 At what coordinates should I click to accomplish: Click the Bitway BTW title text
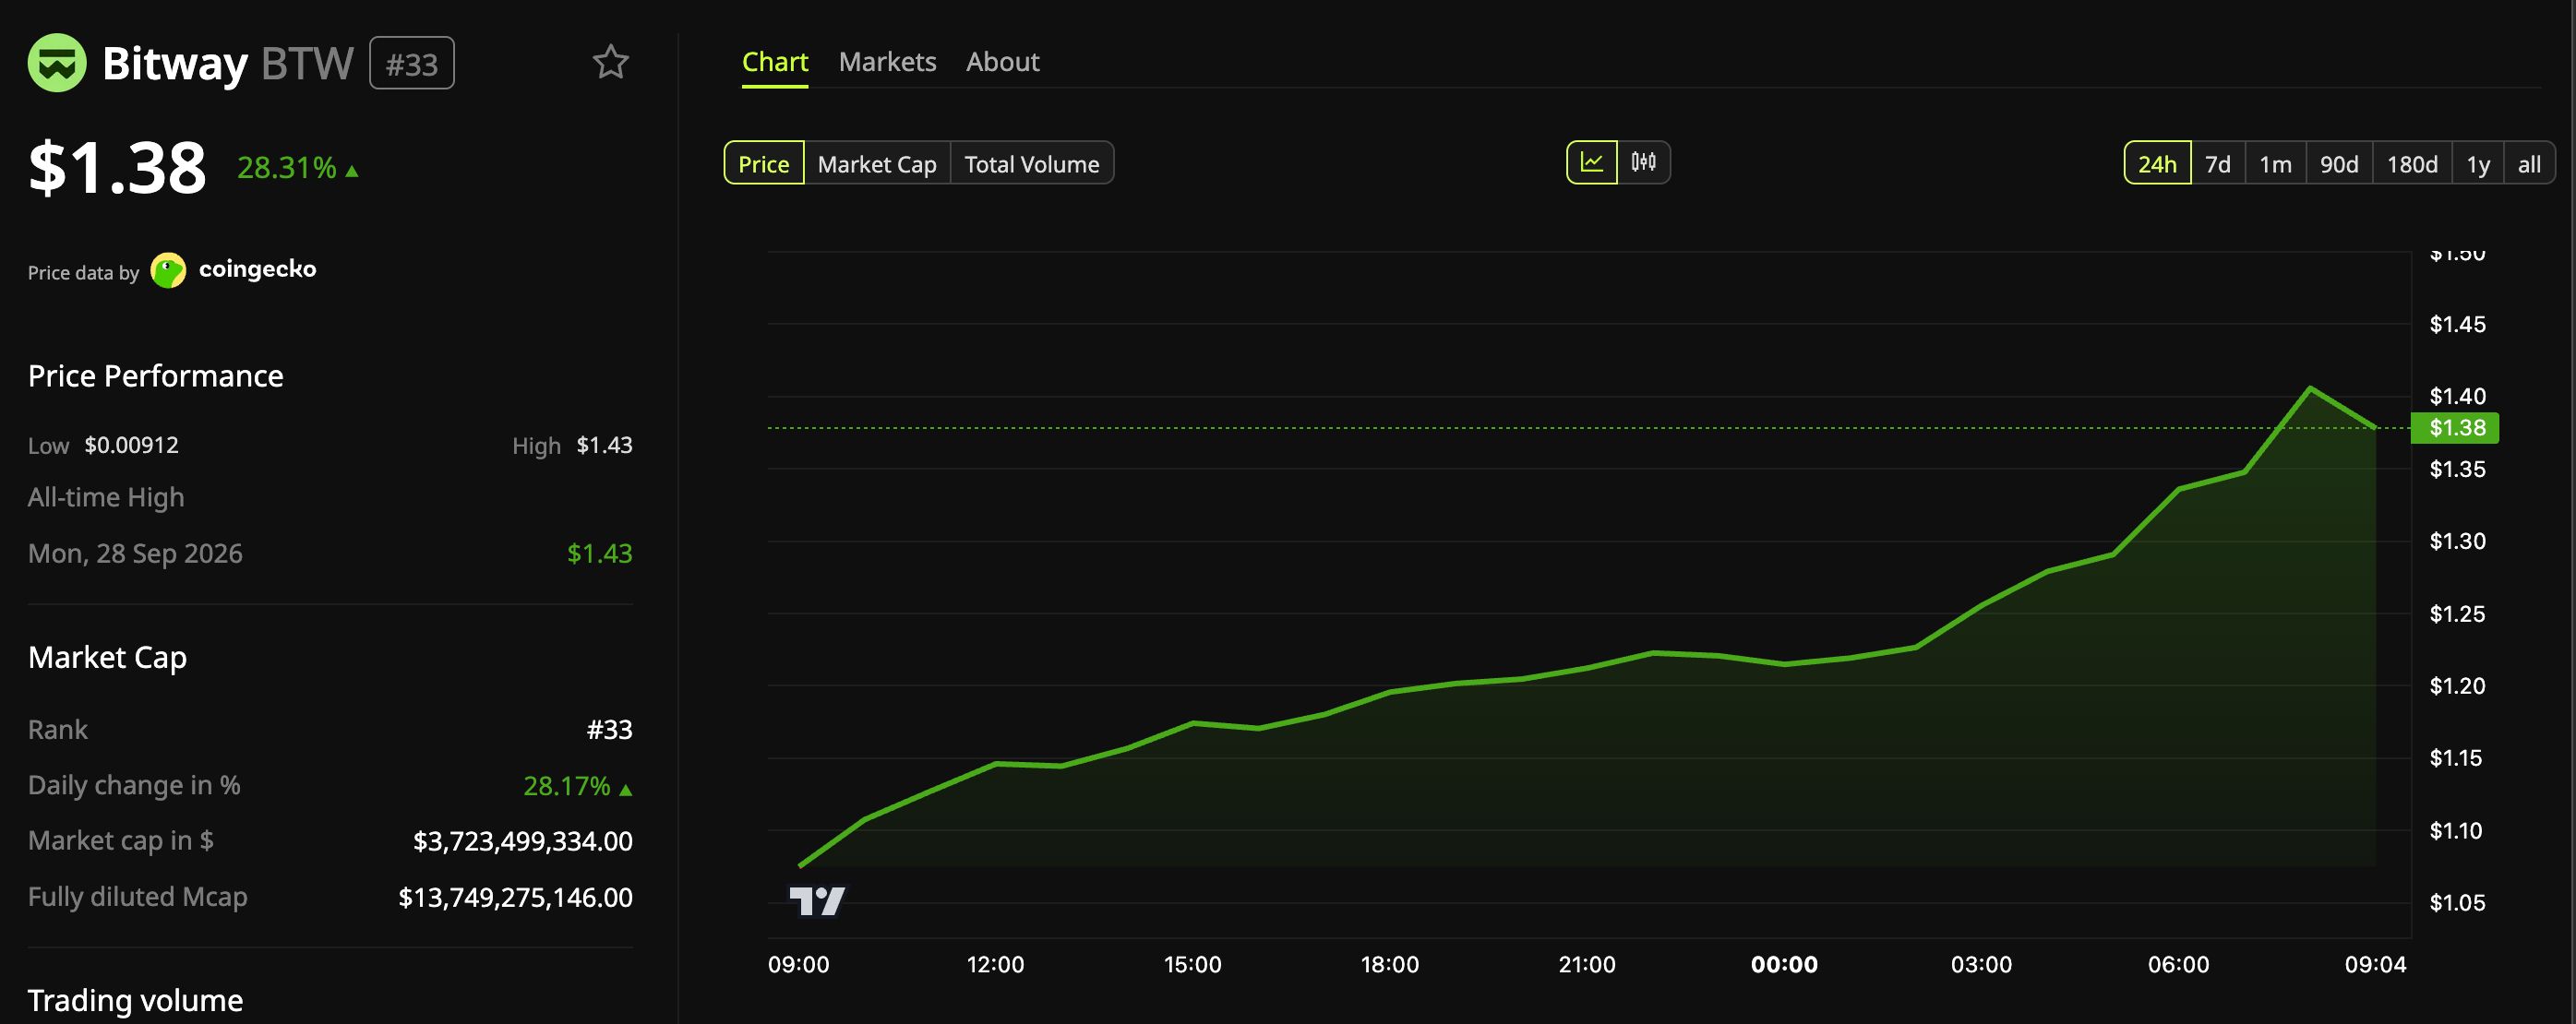click(228, 63)
